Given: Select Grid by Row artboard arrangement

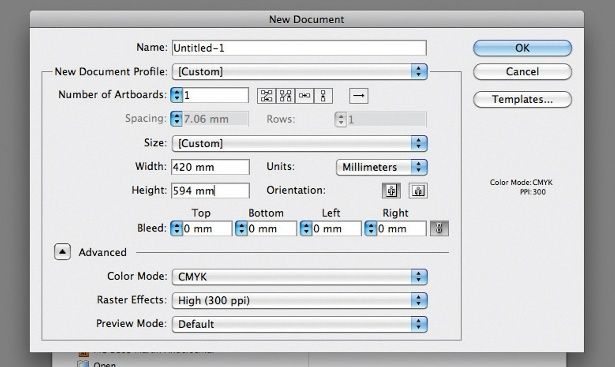Looking at the screenshot, I should (x=267, y=96).
